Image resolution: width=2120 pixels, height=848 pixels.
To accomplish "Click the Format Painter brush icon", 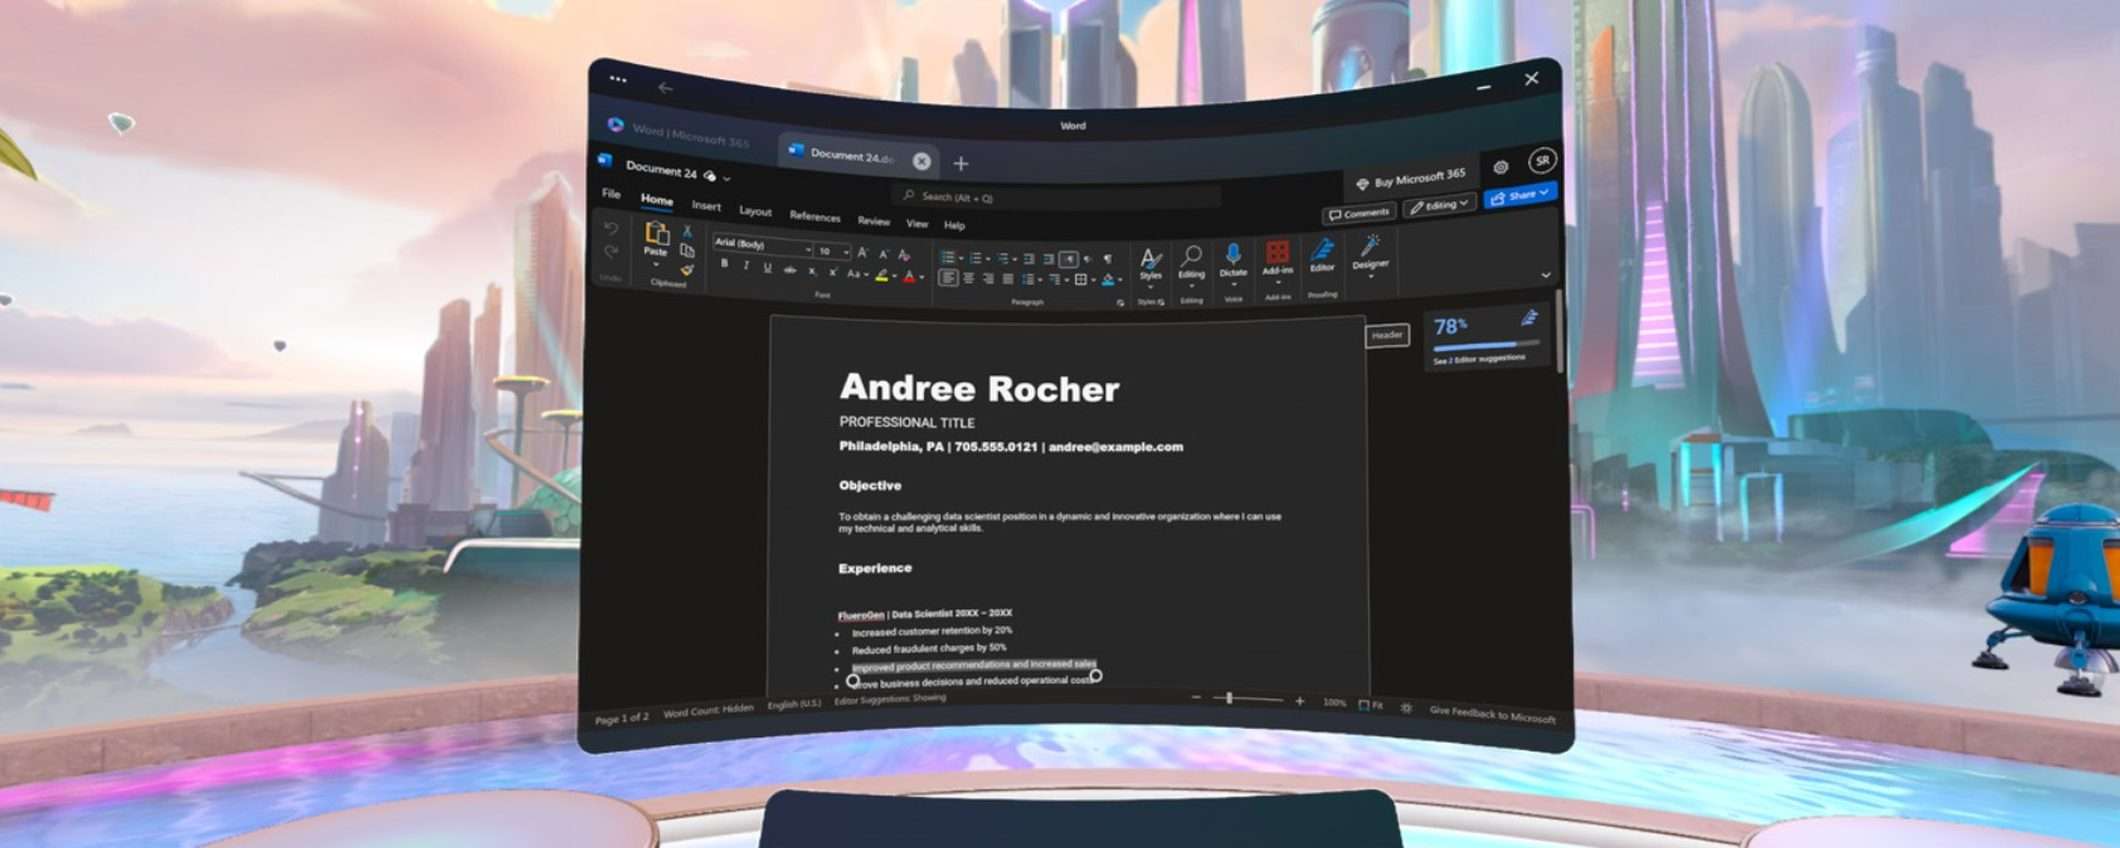I will [687, 270].
